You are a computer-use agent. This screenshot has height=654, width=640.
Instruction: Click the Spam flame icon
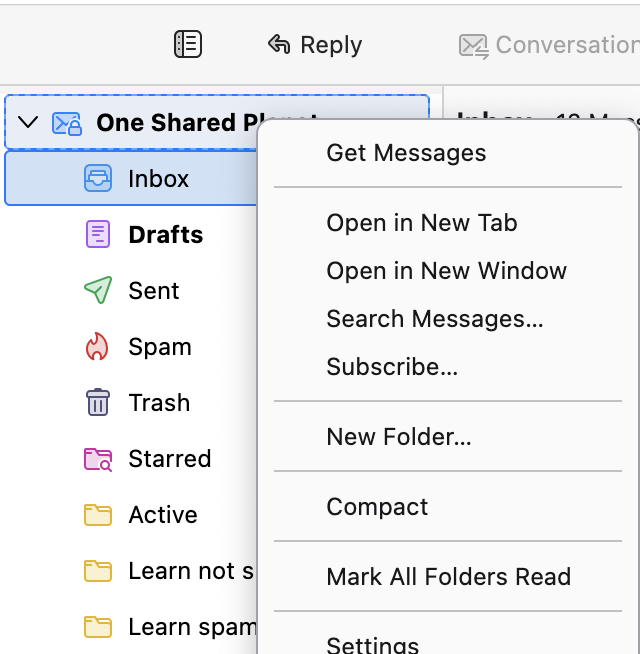tap(98, 347)
